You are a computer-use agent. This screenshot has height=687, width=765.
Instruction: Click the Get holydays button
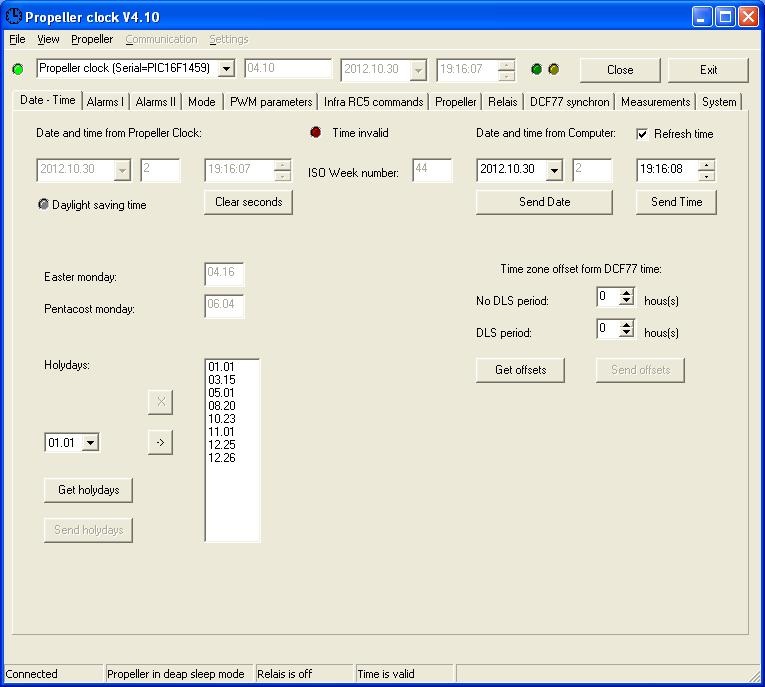88,490
